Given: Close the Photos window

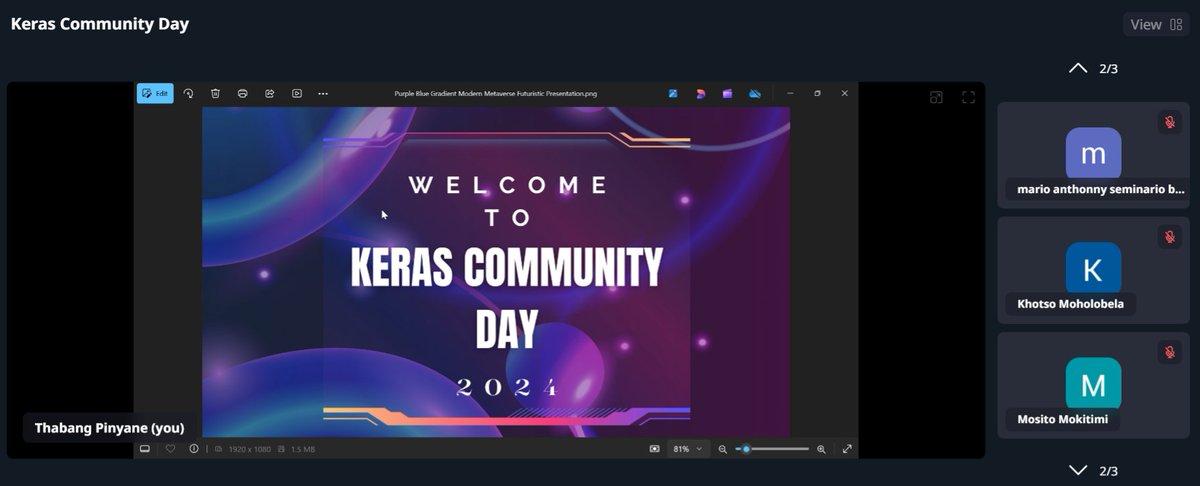Looking at the screenshot, I should click(845, 93).
